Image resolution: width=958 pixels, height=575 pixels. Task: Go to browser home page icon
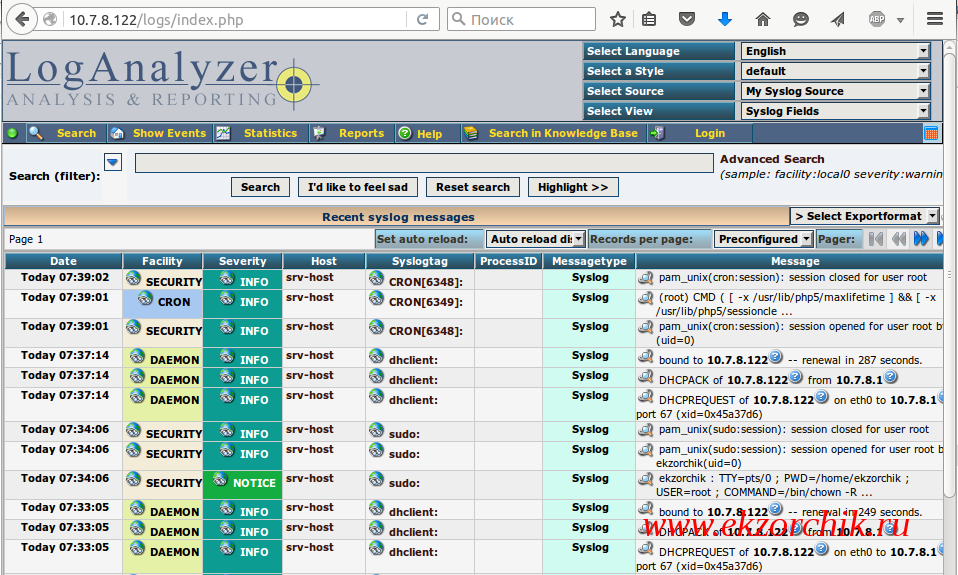click(762, 20)
